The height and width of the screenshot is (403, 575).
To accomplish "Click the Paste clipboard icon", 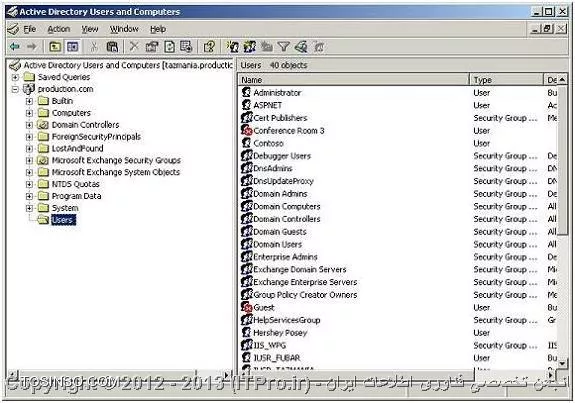I will coord(112,47).
